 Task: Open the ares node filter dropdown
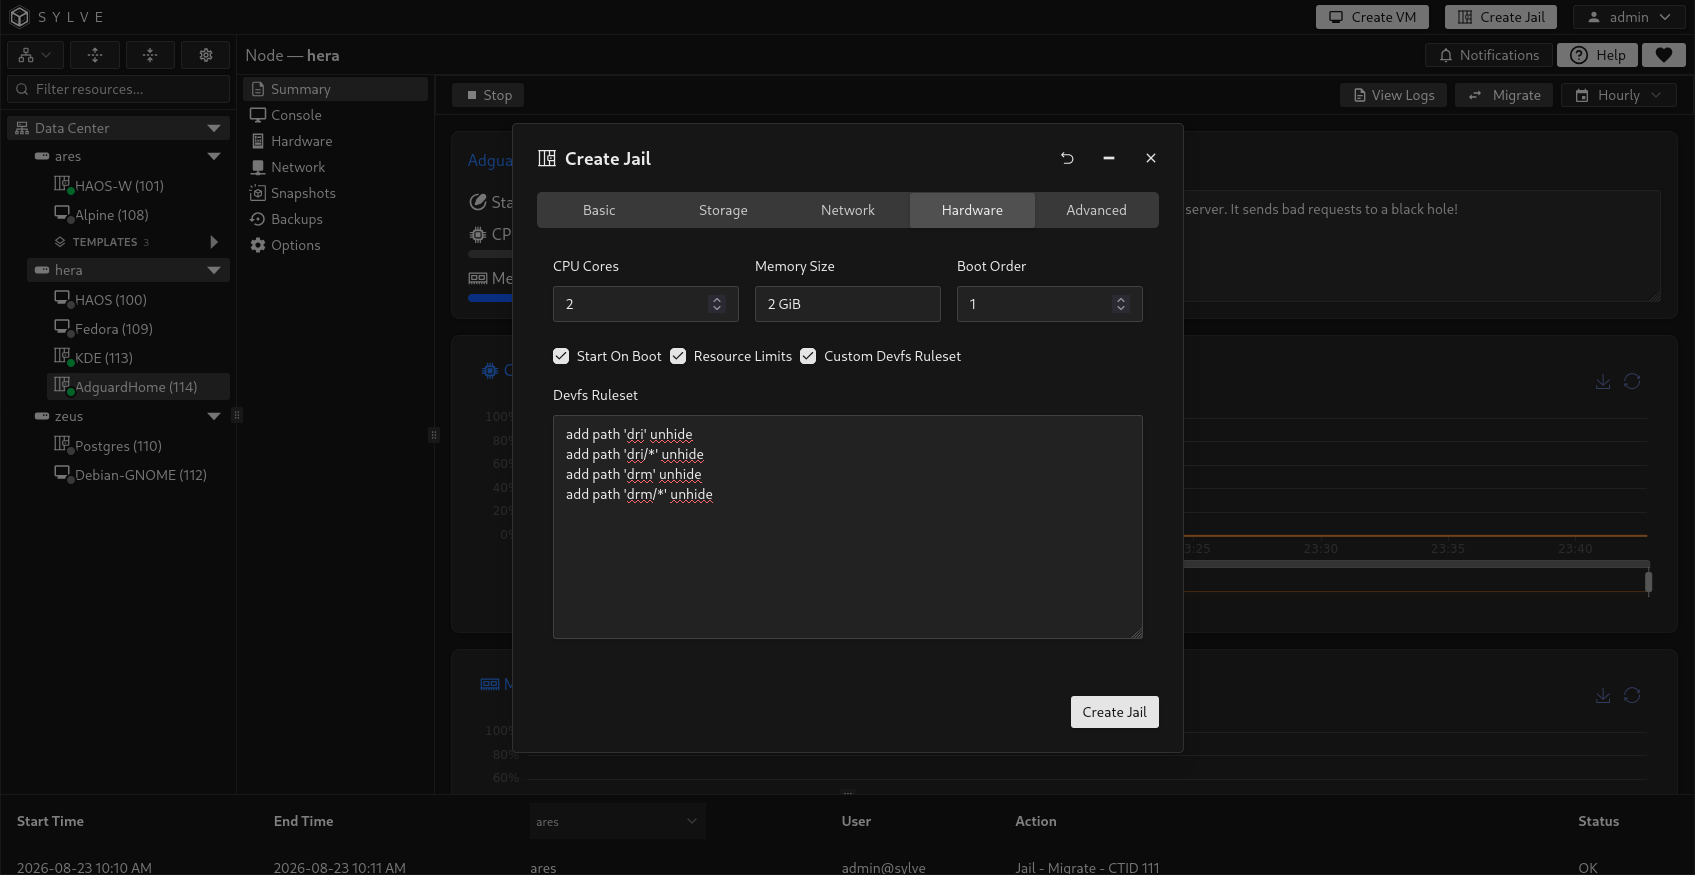[x=617, y=821]
